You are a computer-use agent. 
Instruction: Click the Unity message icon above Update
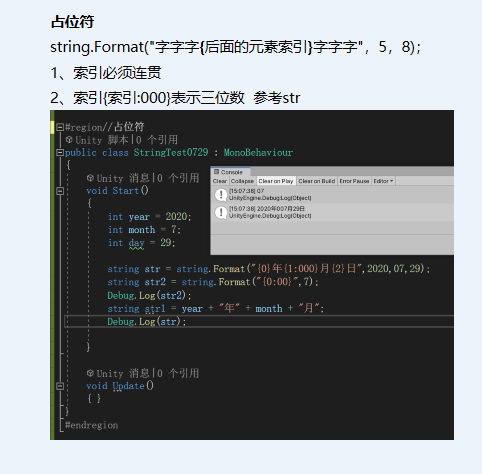pos(90,373)
